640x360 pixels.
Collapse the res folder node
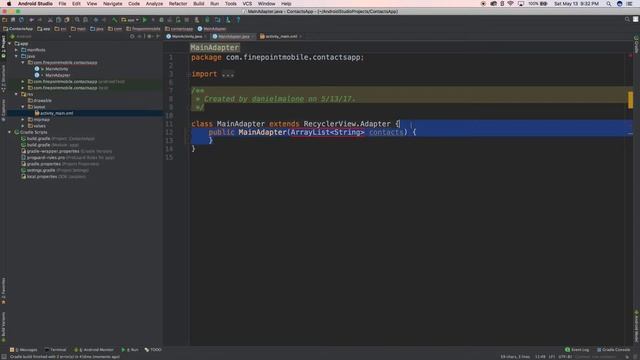[x=16, y=94]
